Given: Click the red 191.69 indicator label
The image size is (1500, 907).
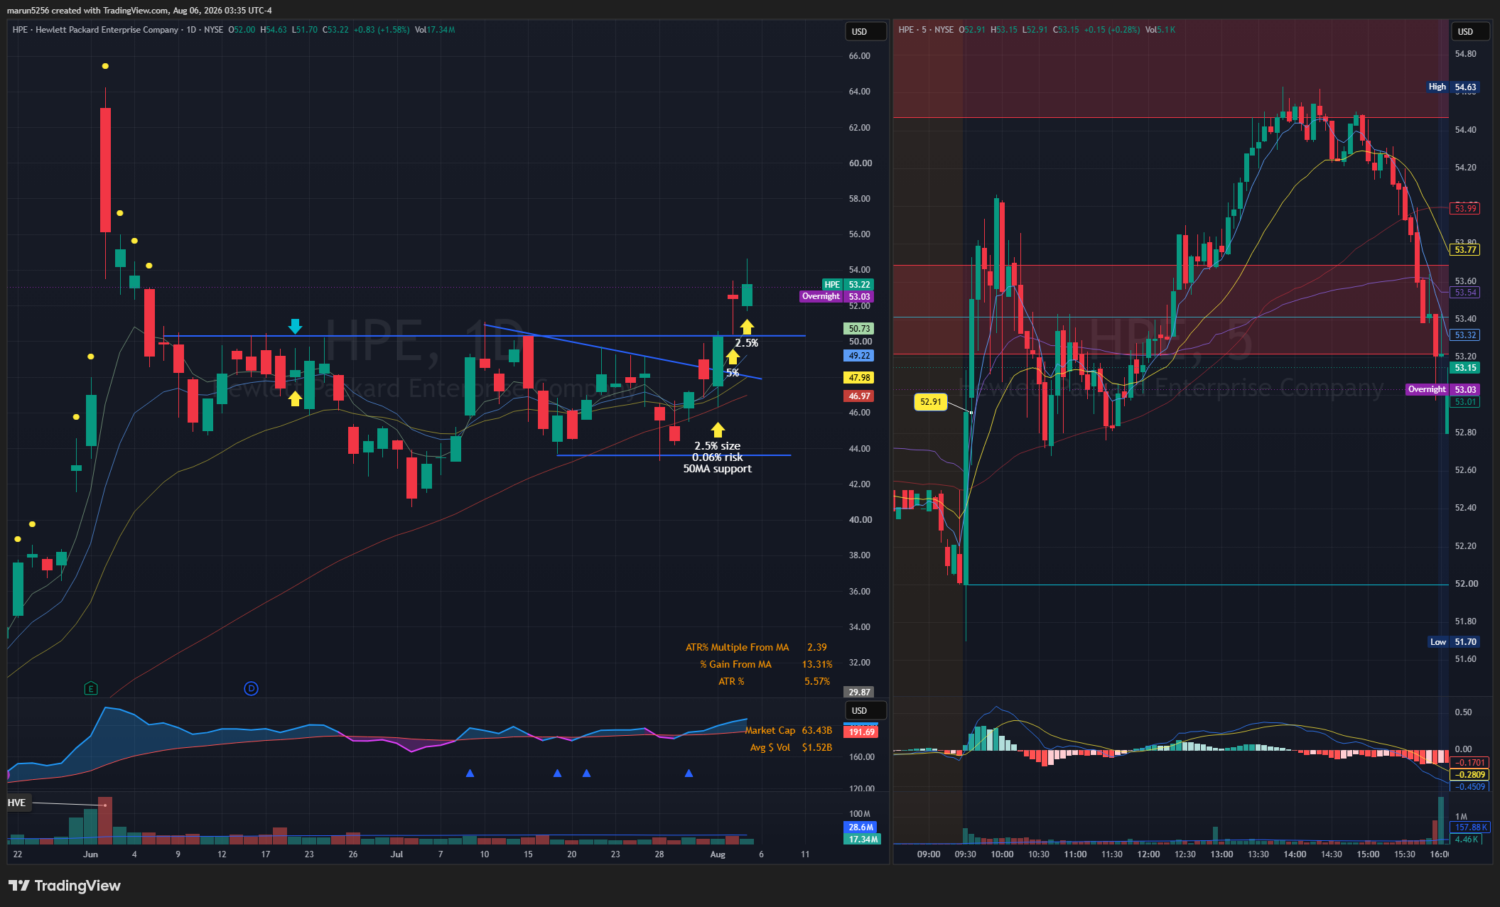Looking at the screenshot, I should tap(861, 732).
